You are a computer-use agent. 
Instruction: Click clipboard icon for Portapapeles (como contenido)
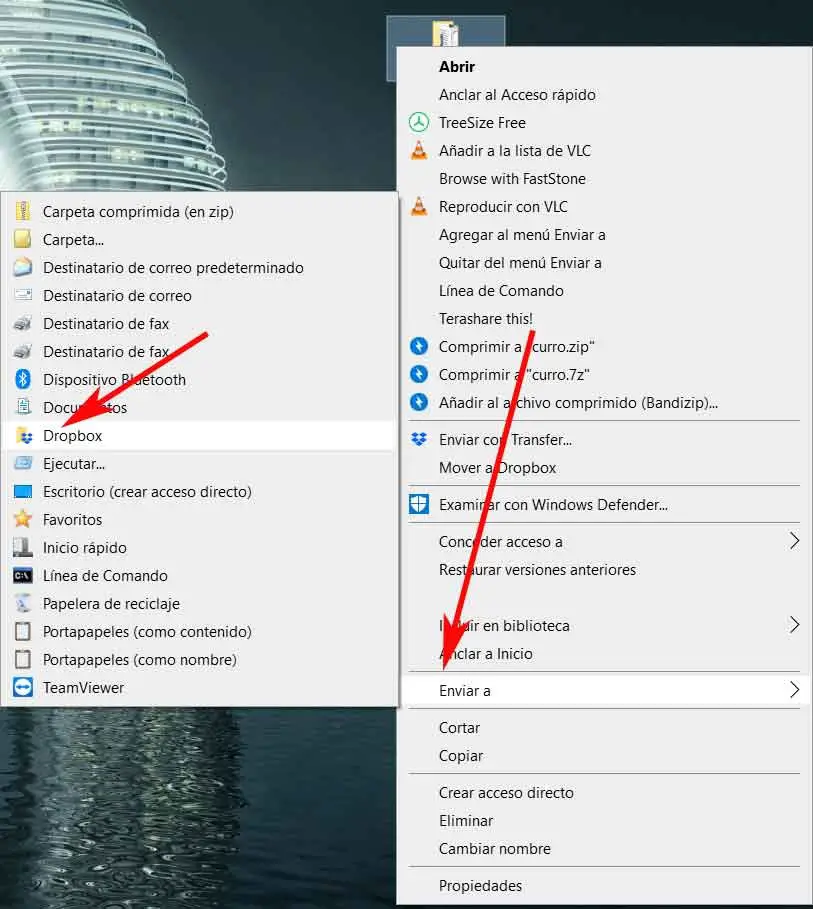point(23,631)
